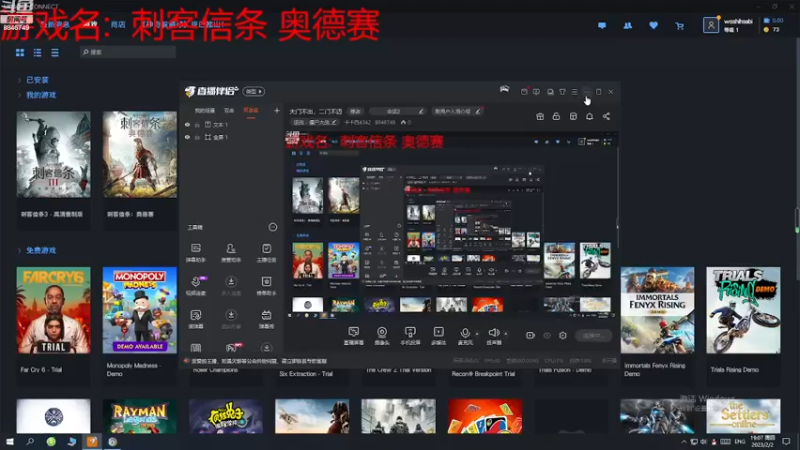Click the microphone icon in streaming companion
Image resolution: width=800 pixels, height=450 pixels.
coord(465,333)
